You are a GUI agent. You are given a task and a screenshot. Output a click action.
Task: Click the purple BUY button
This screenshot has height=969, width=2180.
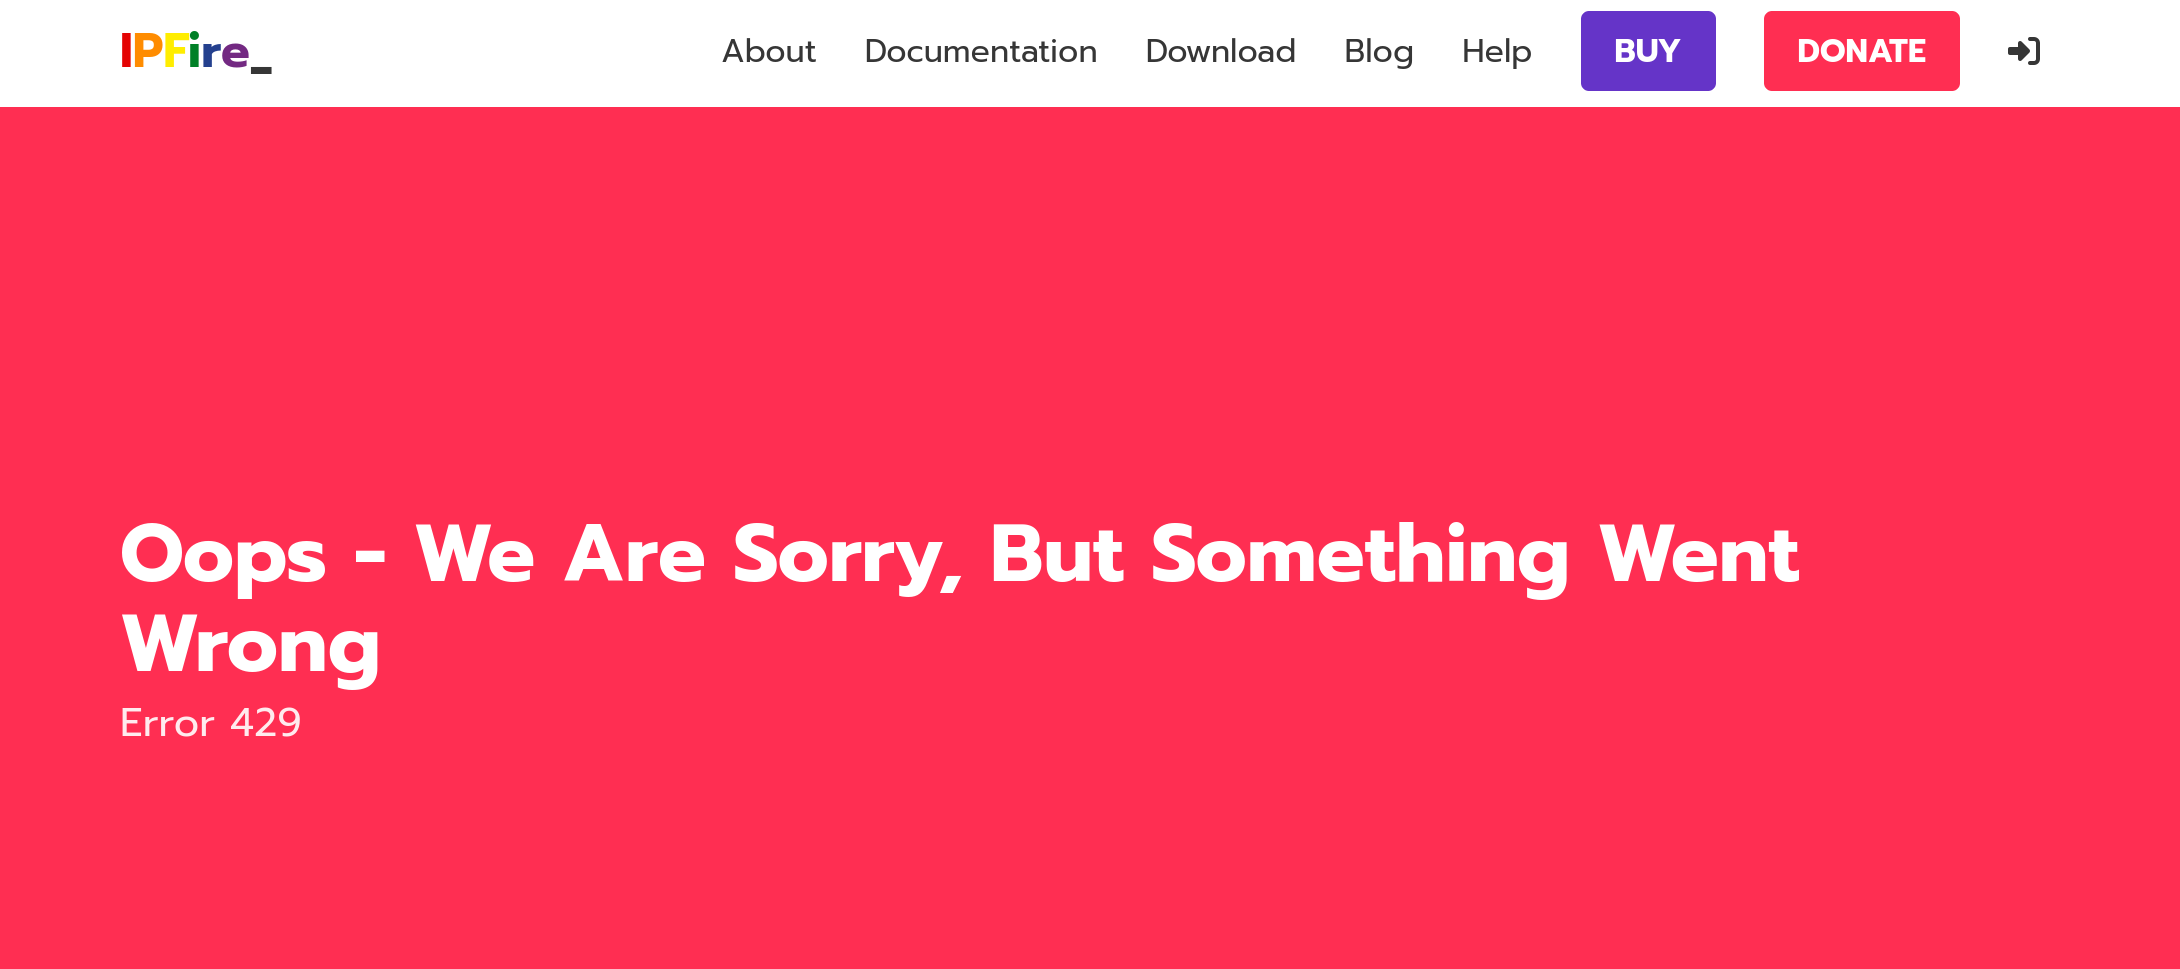(x=1648, y=51)
